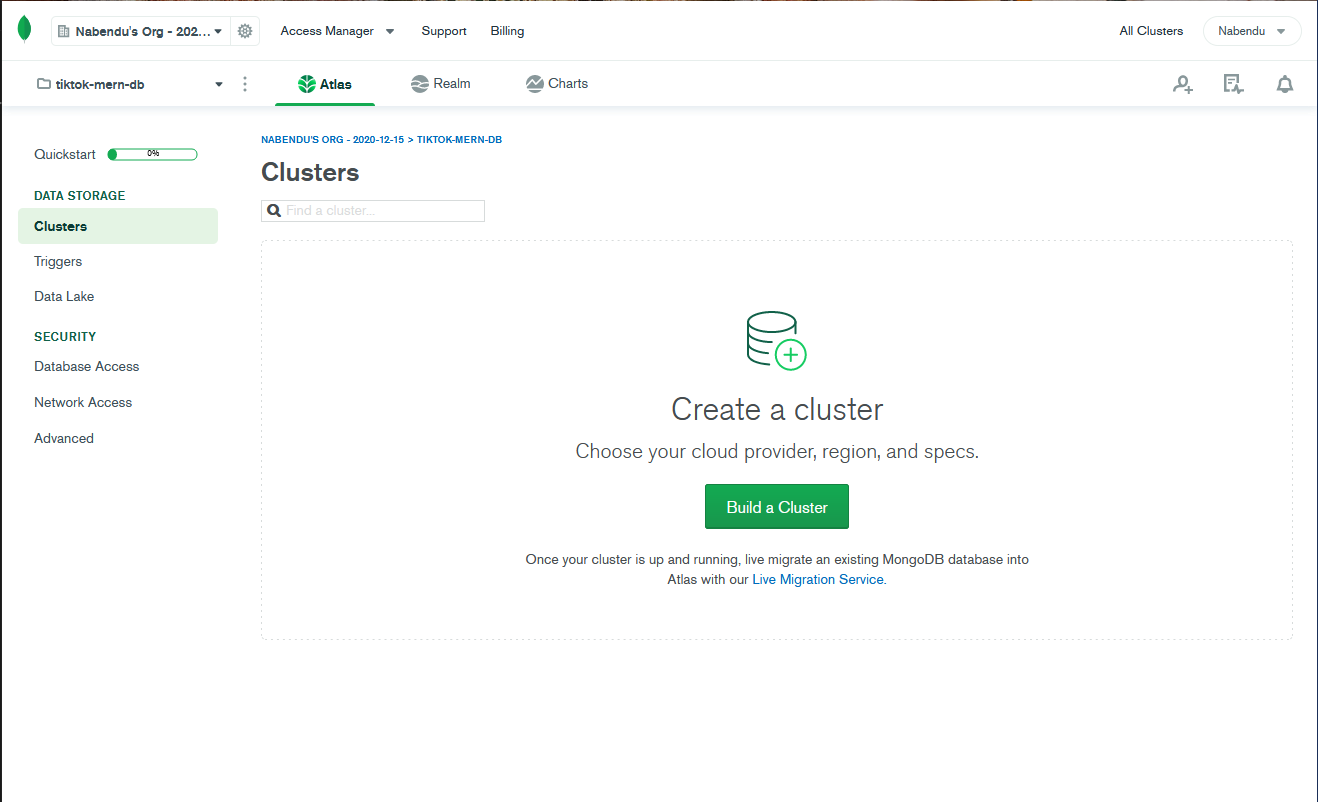Screen dimensions: 1318x802
Task: Open the alerts bell icon
Action: click(x=1285, y=84)
